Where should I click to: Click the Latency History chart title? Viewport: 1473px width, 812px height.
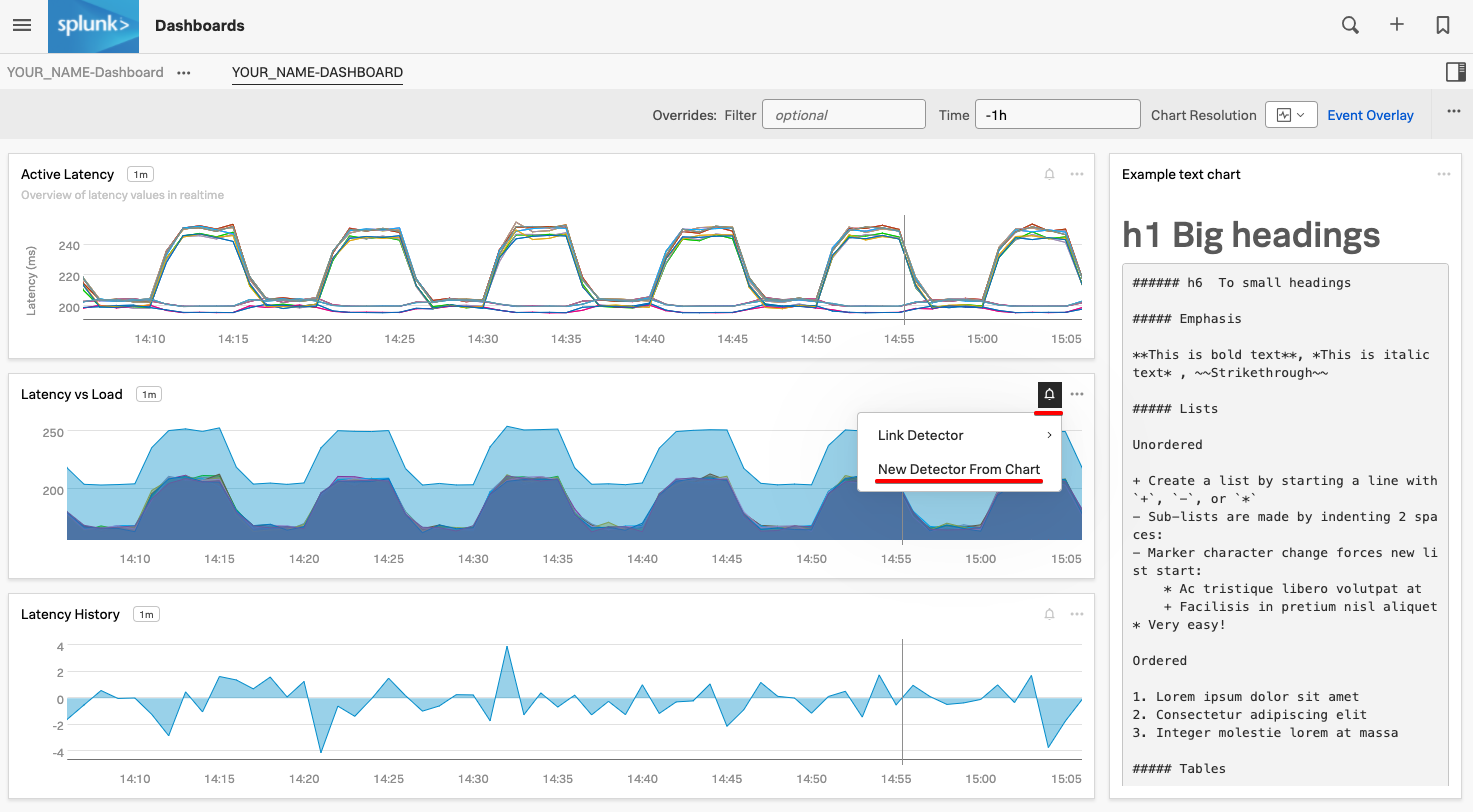click(x=70, y=614)
